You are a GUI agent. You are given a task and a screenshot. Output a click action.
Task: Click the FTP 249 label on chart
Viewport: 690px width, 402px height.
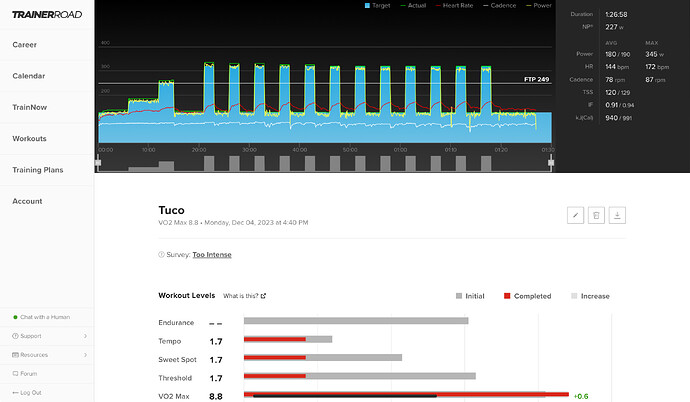pyautogui.click(x=536, y=80)
